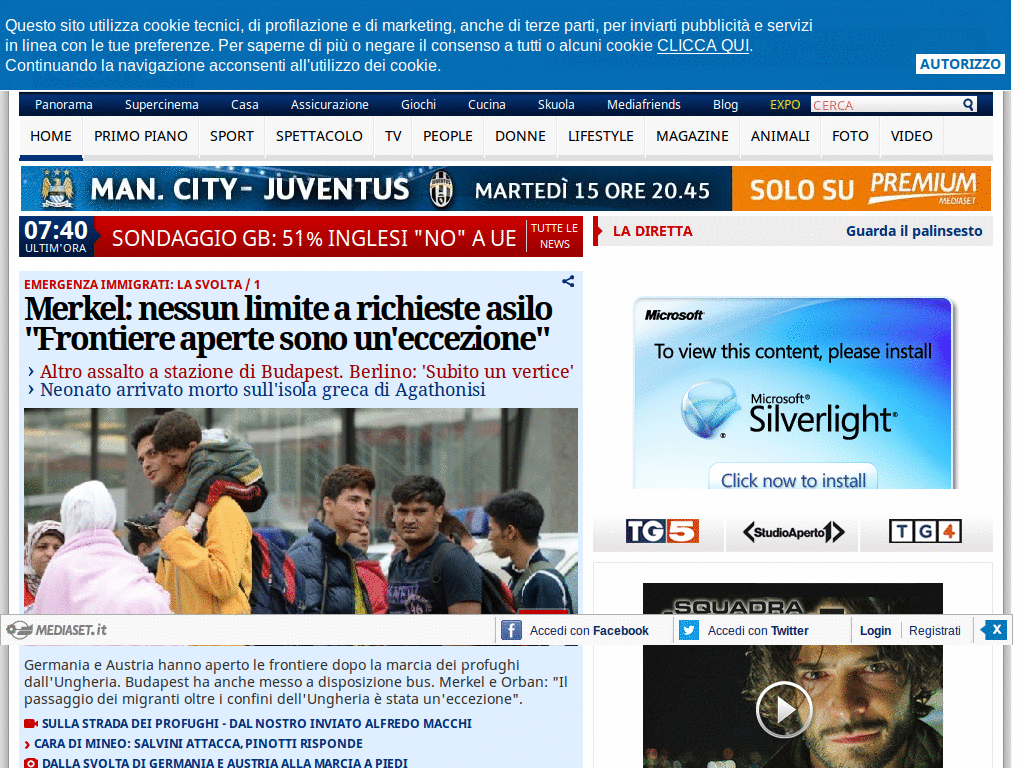Open Assicurazione in top bar
The image size is (1024, 768).
330,104
